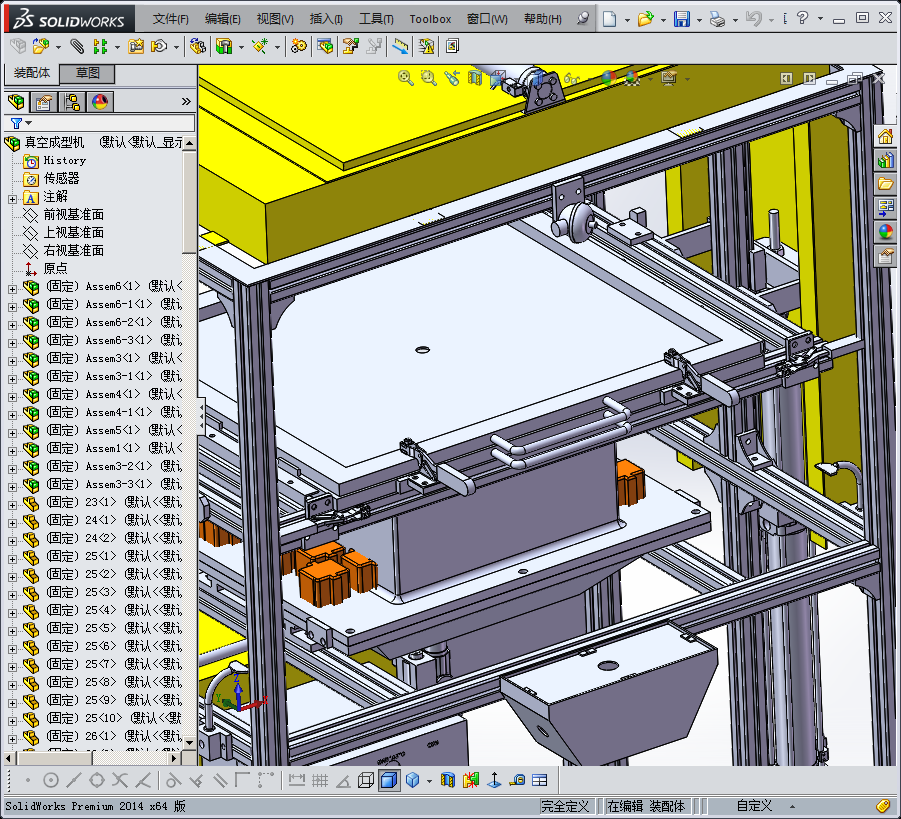Click the Save disk icon
Screen dimensions: 901x819
tap(681, 19)
